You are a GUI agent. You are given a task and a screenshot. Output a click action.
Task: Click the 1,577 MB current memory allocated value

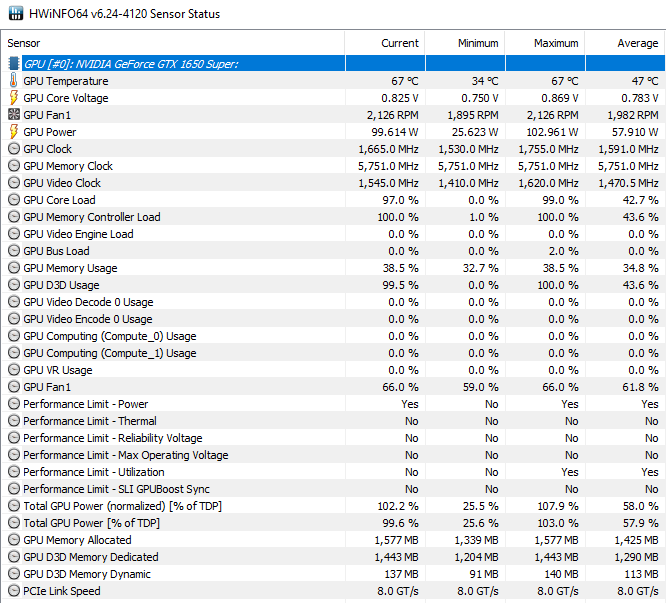(396, 540)
